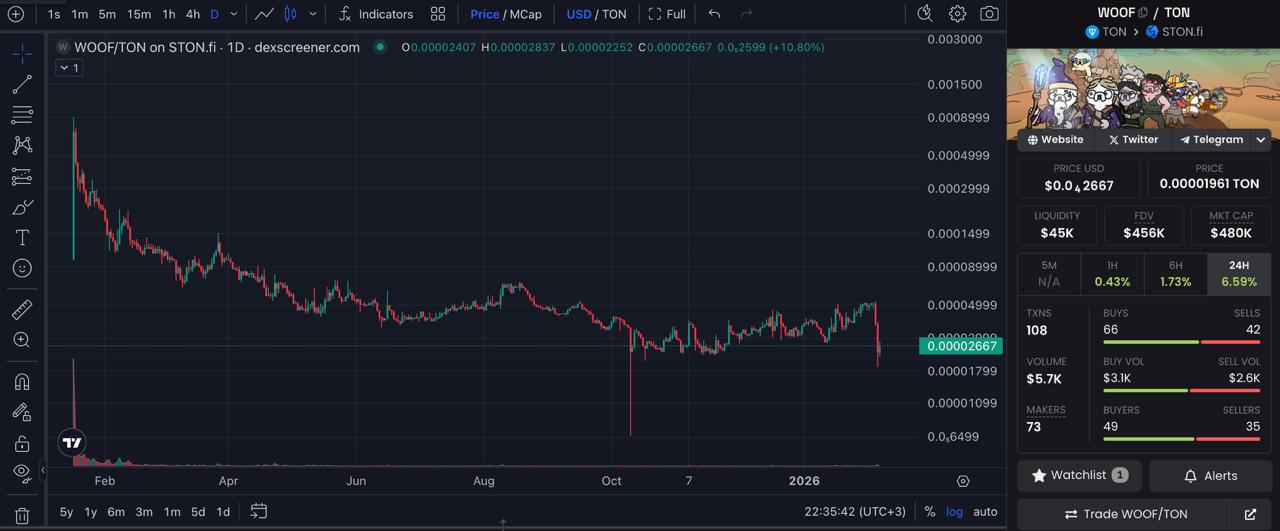Open the indicator templates grid
The image size is (1280, 531).
(438, 14)
